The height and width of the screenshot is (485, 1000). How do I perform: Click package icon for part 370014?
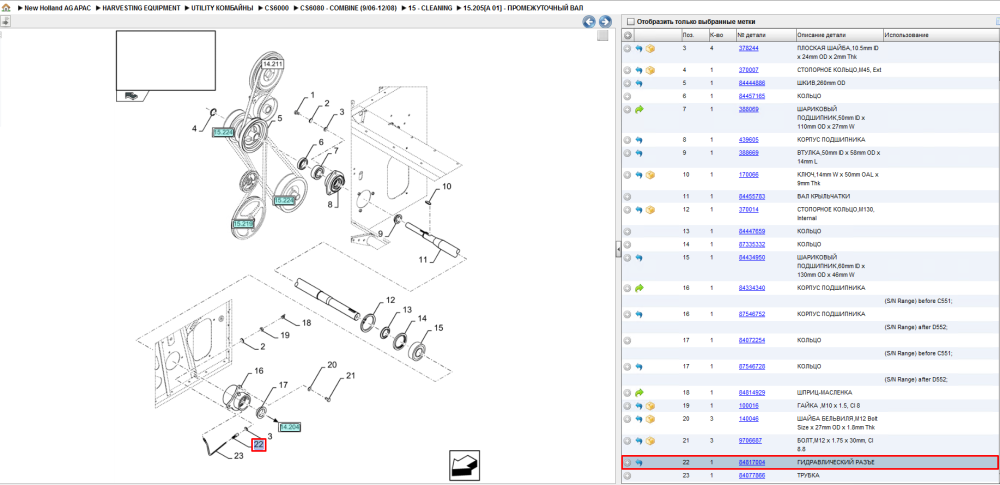tap(651, 209)
